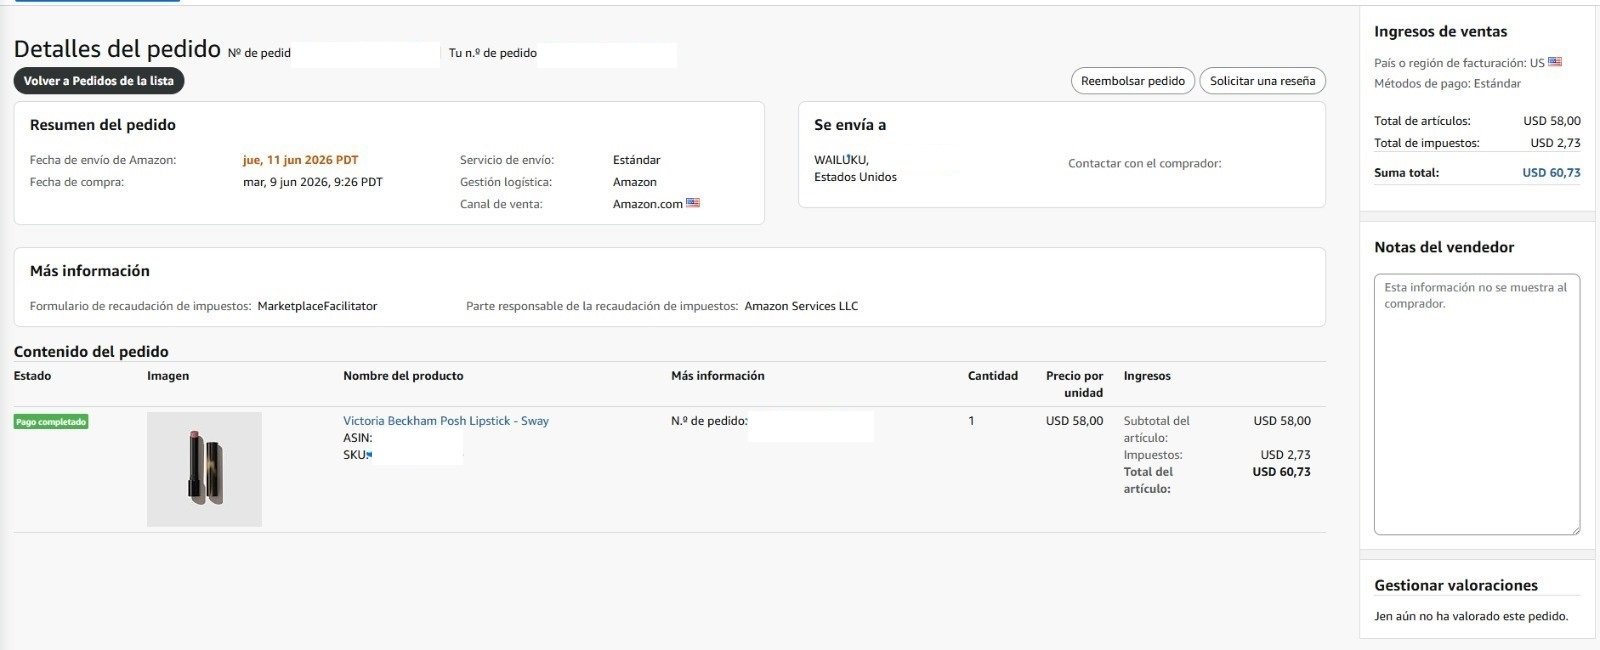Screen dimensions: 1600x650
Task: Click the Más información section heading
Action: [90, 271]
